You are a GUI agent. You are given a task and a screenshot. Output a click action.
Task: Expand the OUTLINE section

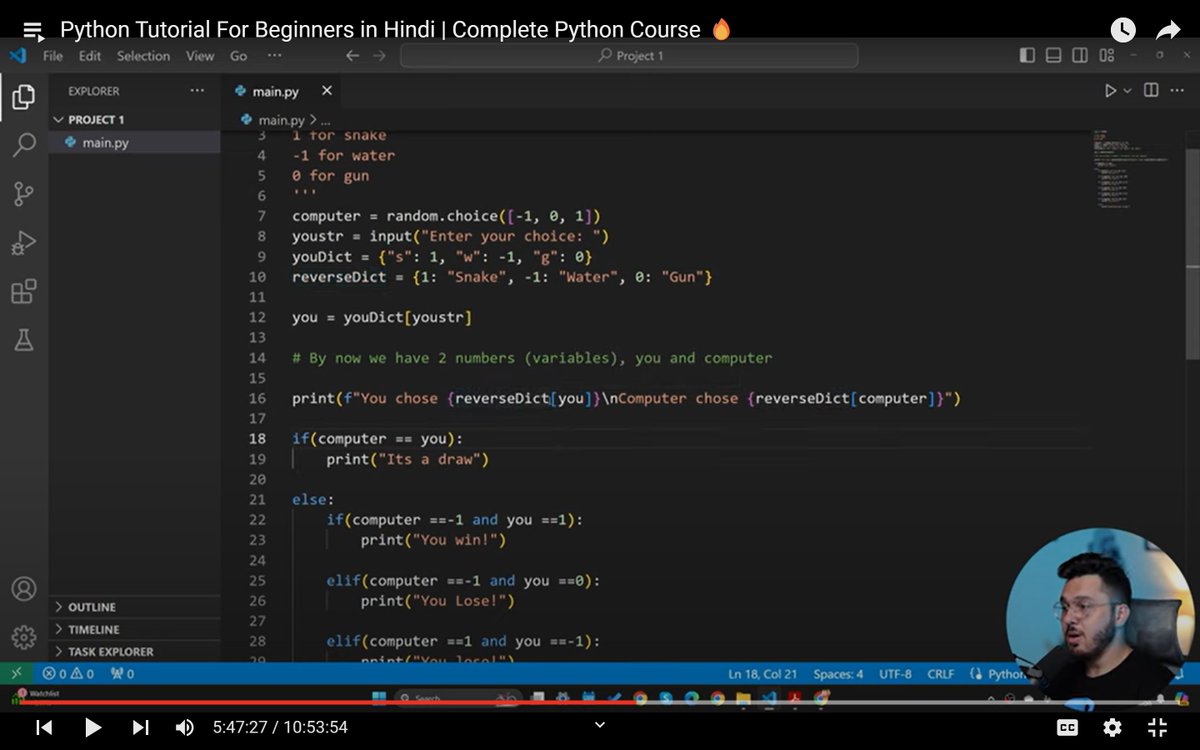pyautogui.click(x=90, y=606)
